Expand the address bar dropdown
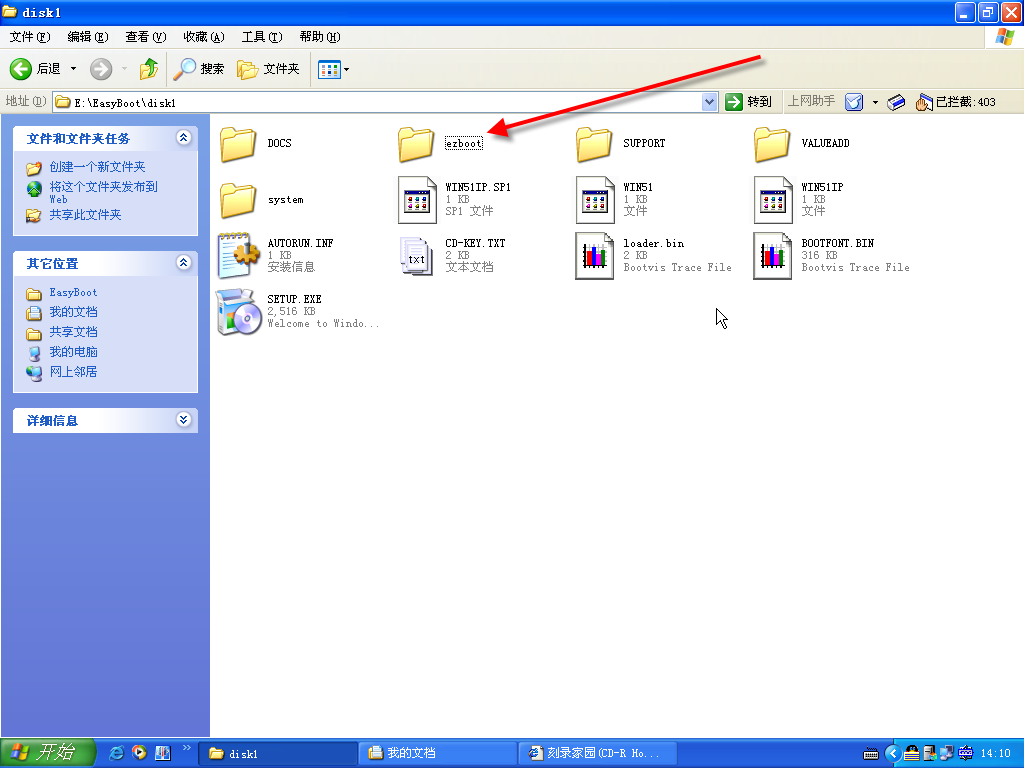Screen dimensions: 1024x768 [709, 102]
